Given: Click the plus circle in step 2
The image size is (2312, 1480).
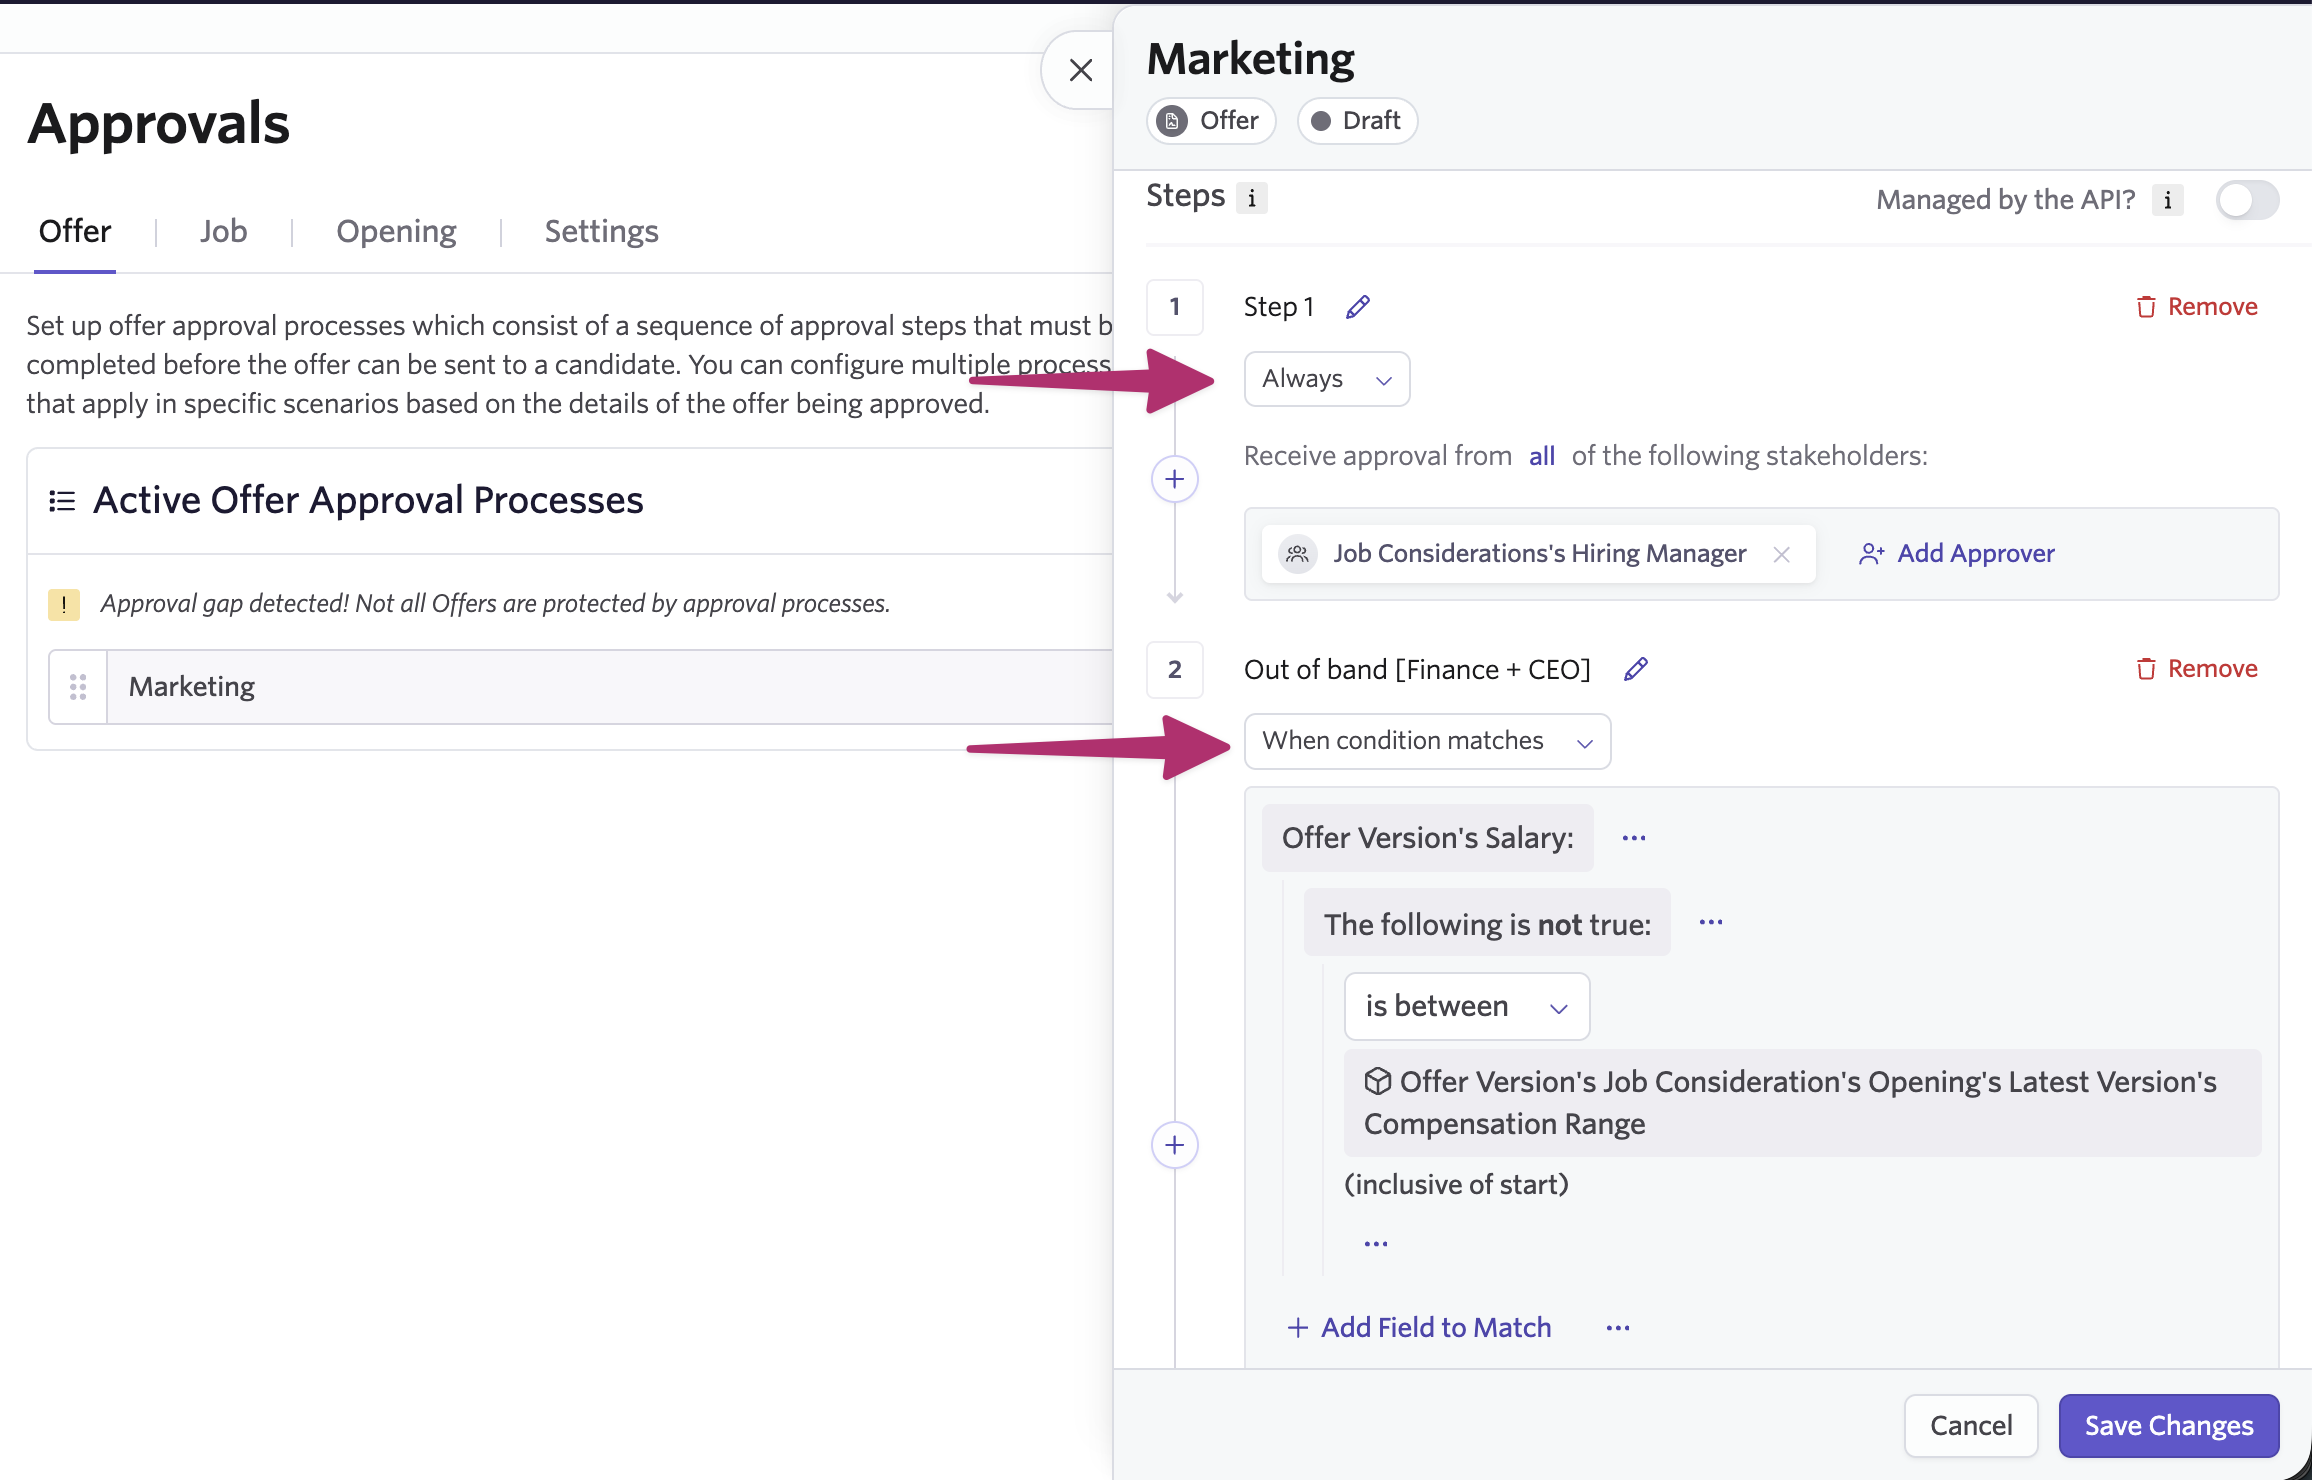Looking at the screenshot, I should 1175,1144.
